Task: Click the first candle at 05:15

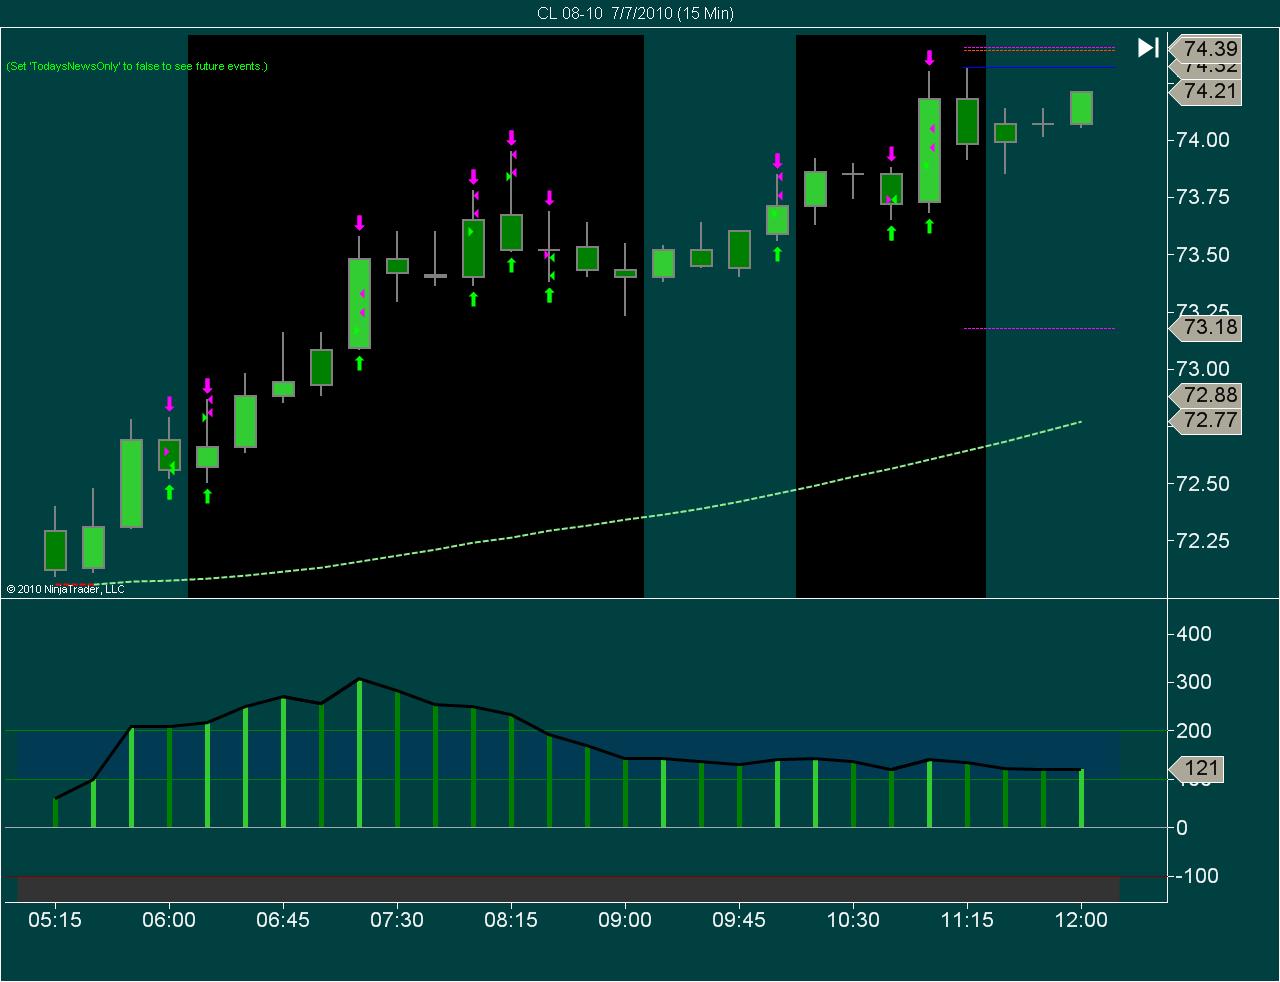Action: [x=55, y=549]
